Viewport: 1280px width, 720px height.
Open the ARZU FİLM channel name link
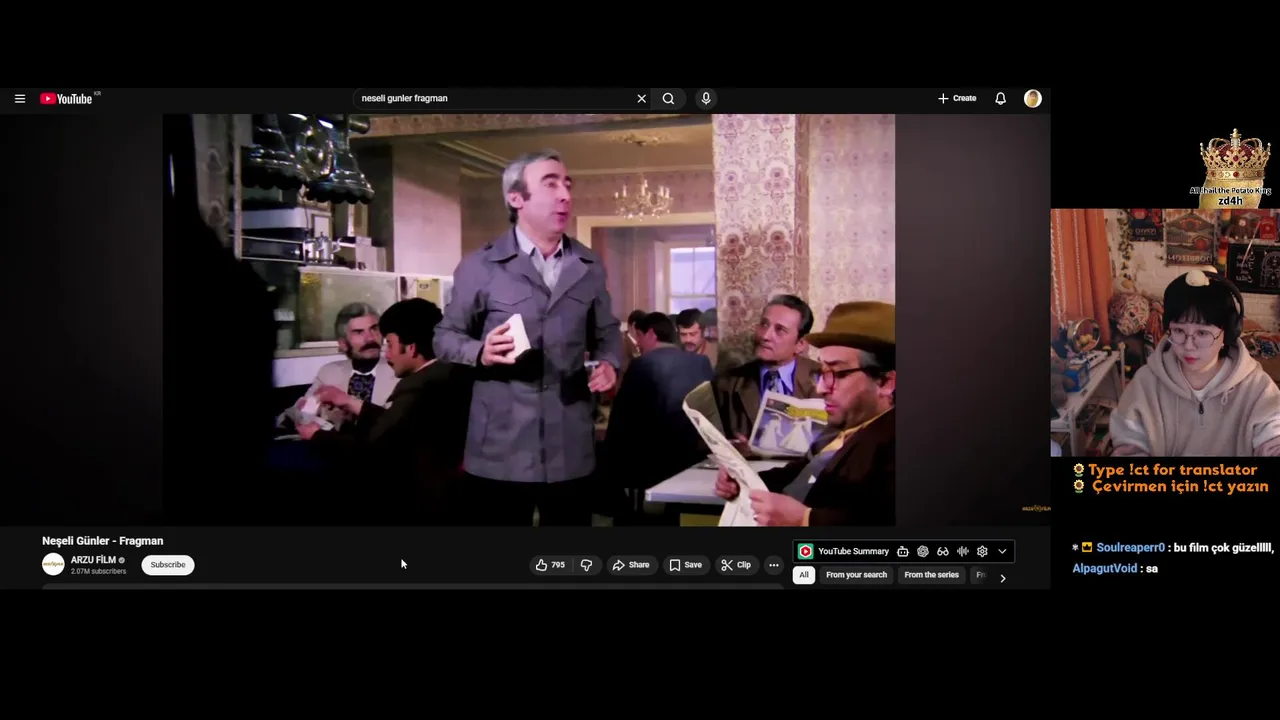93,560
